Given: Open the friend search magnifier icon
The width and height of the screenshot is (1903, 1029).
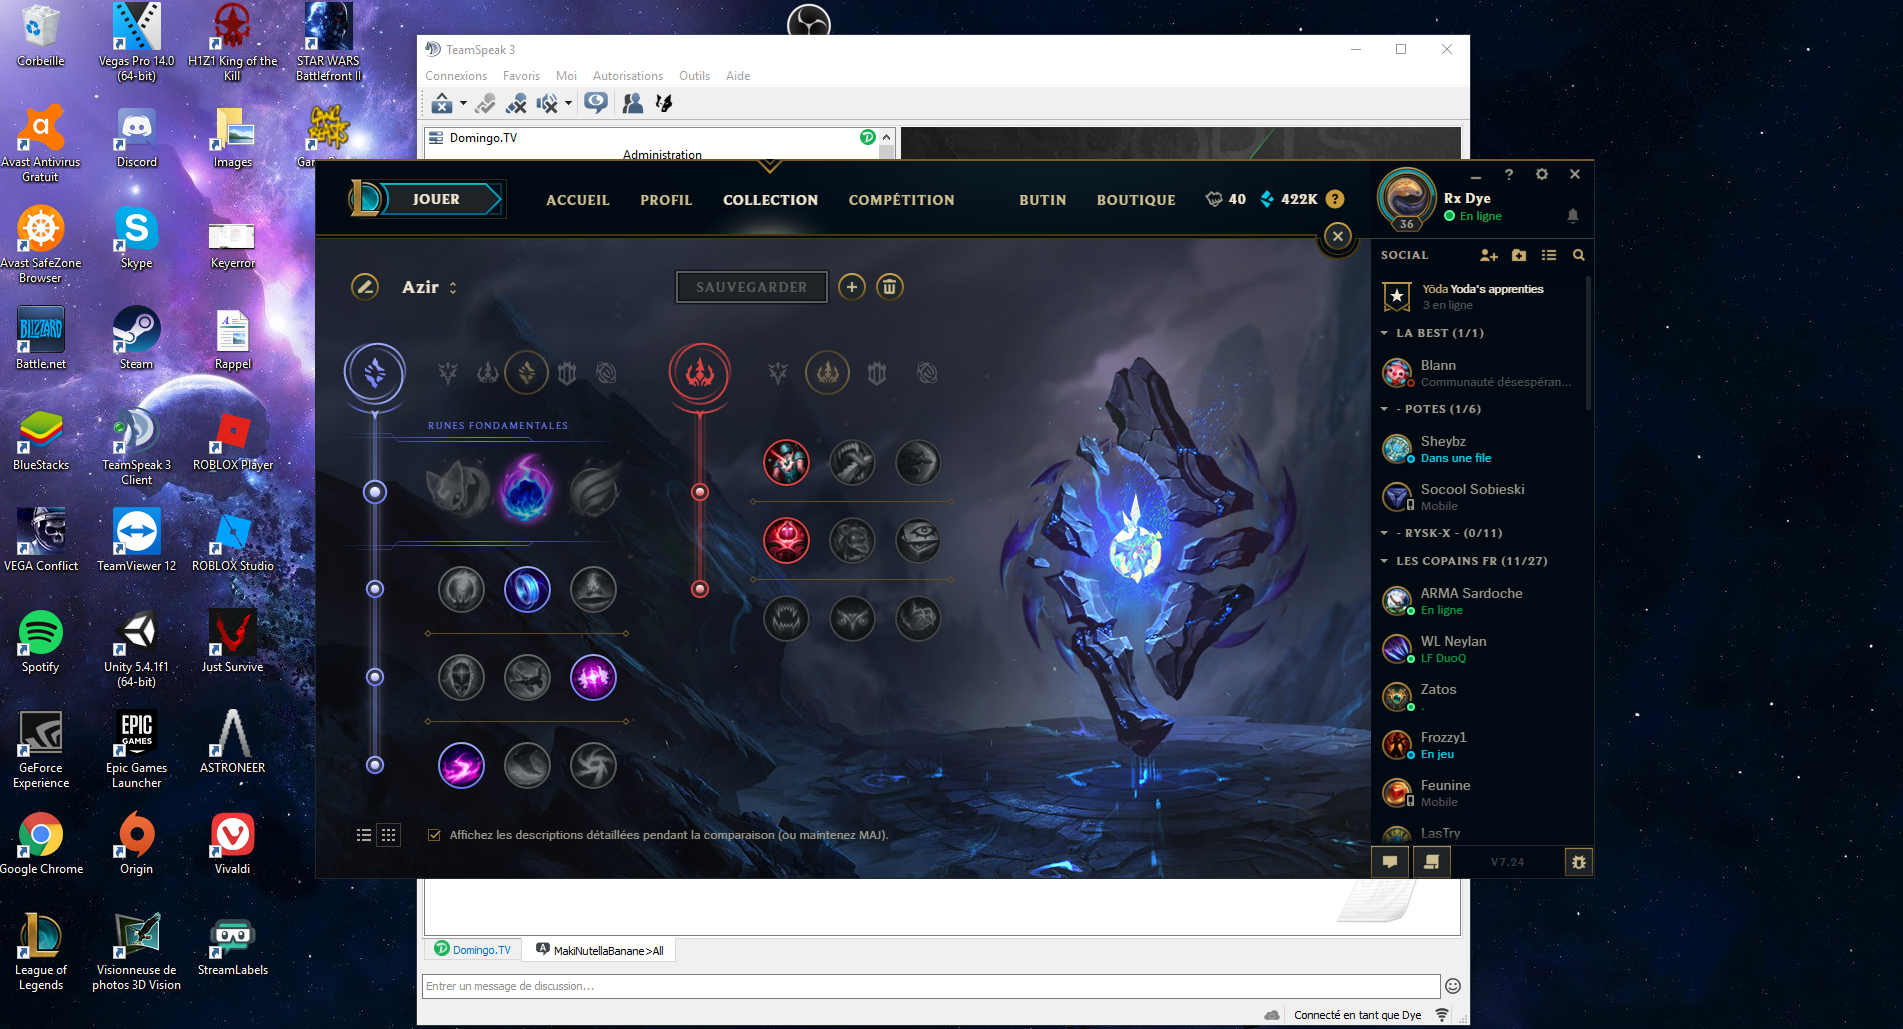Looking at the screenshot, I should [1578, 255].
